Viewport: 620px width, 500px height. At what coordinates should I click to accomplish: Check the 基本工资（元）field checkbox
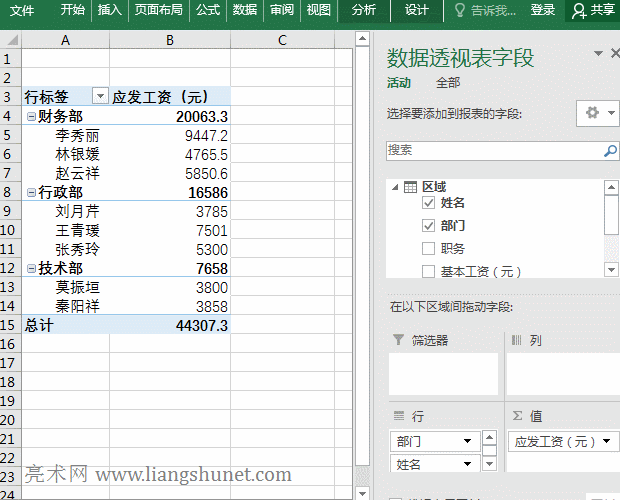[x=428, y=272]
